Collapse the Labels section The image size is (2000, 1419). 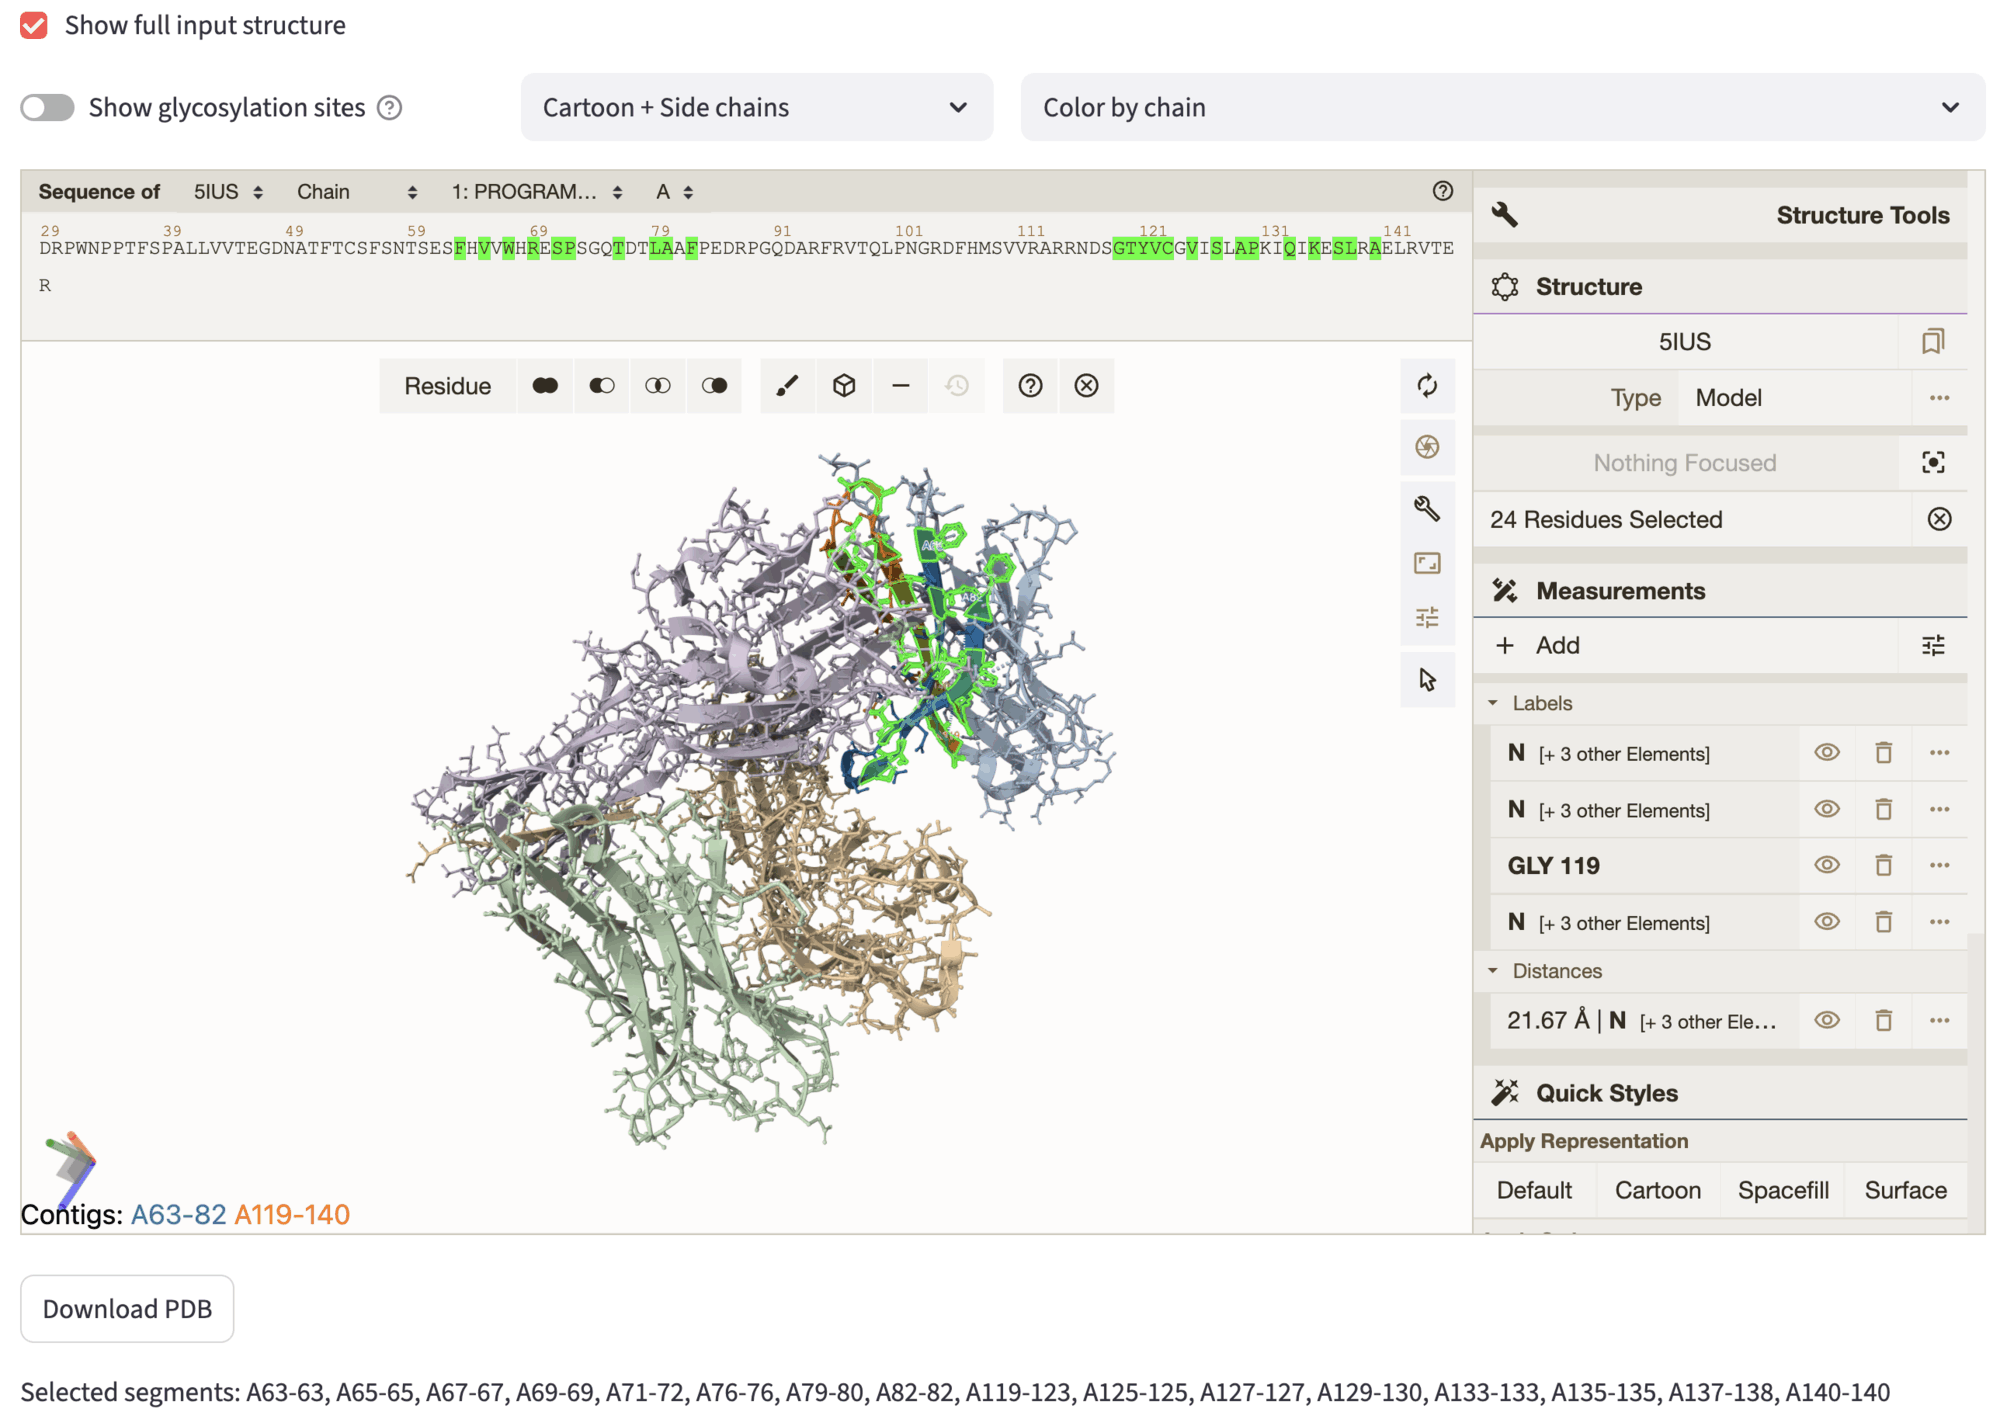pos(1494,703)
